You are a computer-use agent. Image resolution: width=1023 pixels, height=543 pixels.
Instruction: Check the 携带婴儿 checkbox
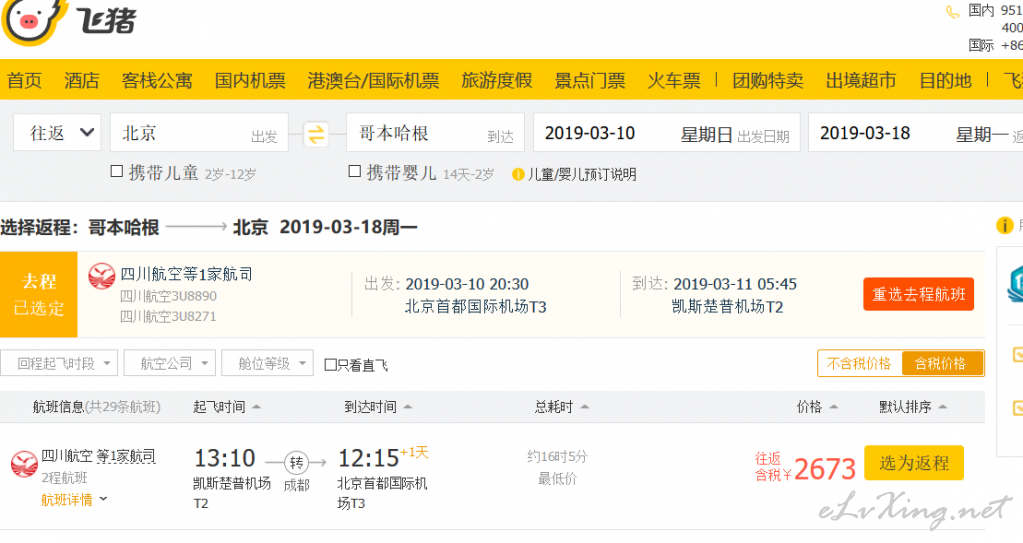coord(355,172)
